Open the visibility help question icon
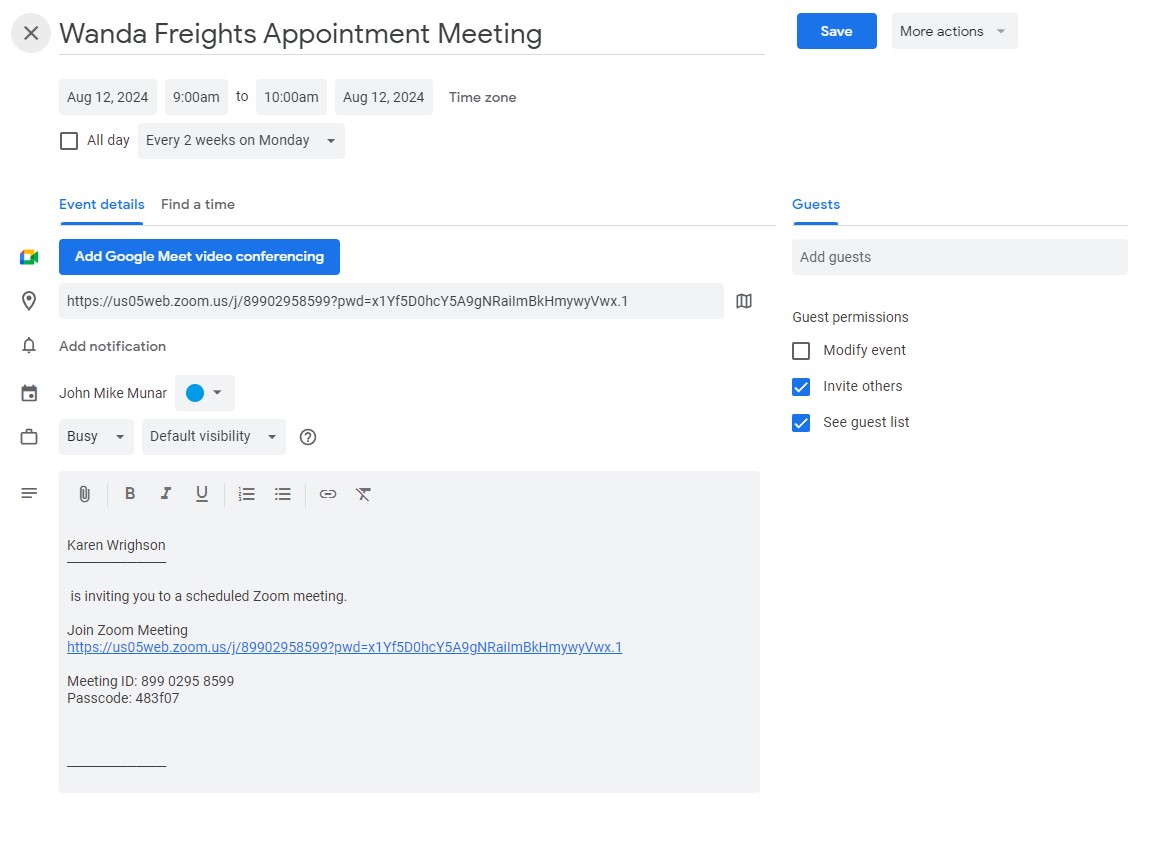This screenshot has width=1167, height=857. (308, 437)
